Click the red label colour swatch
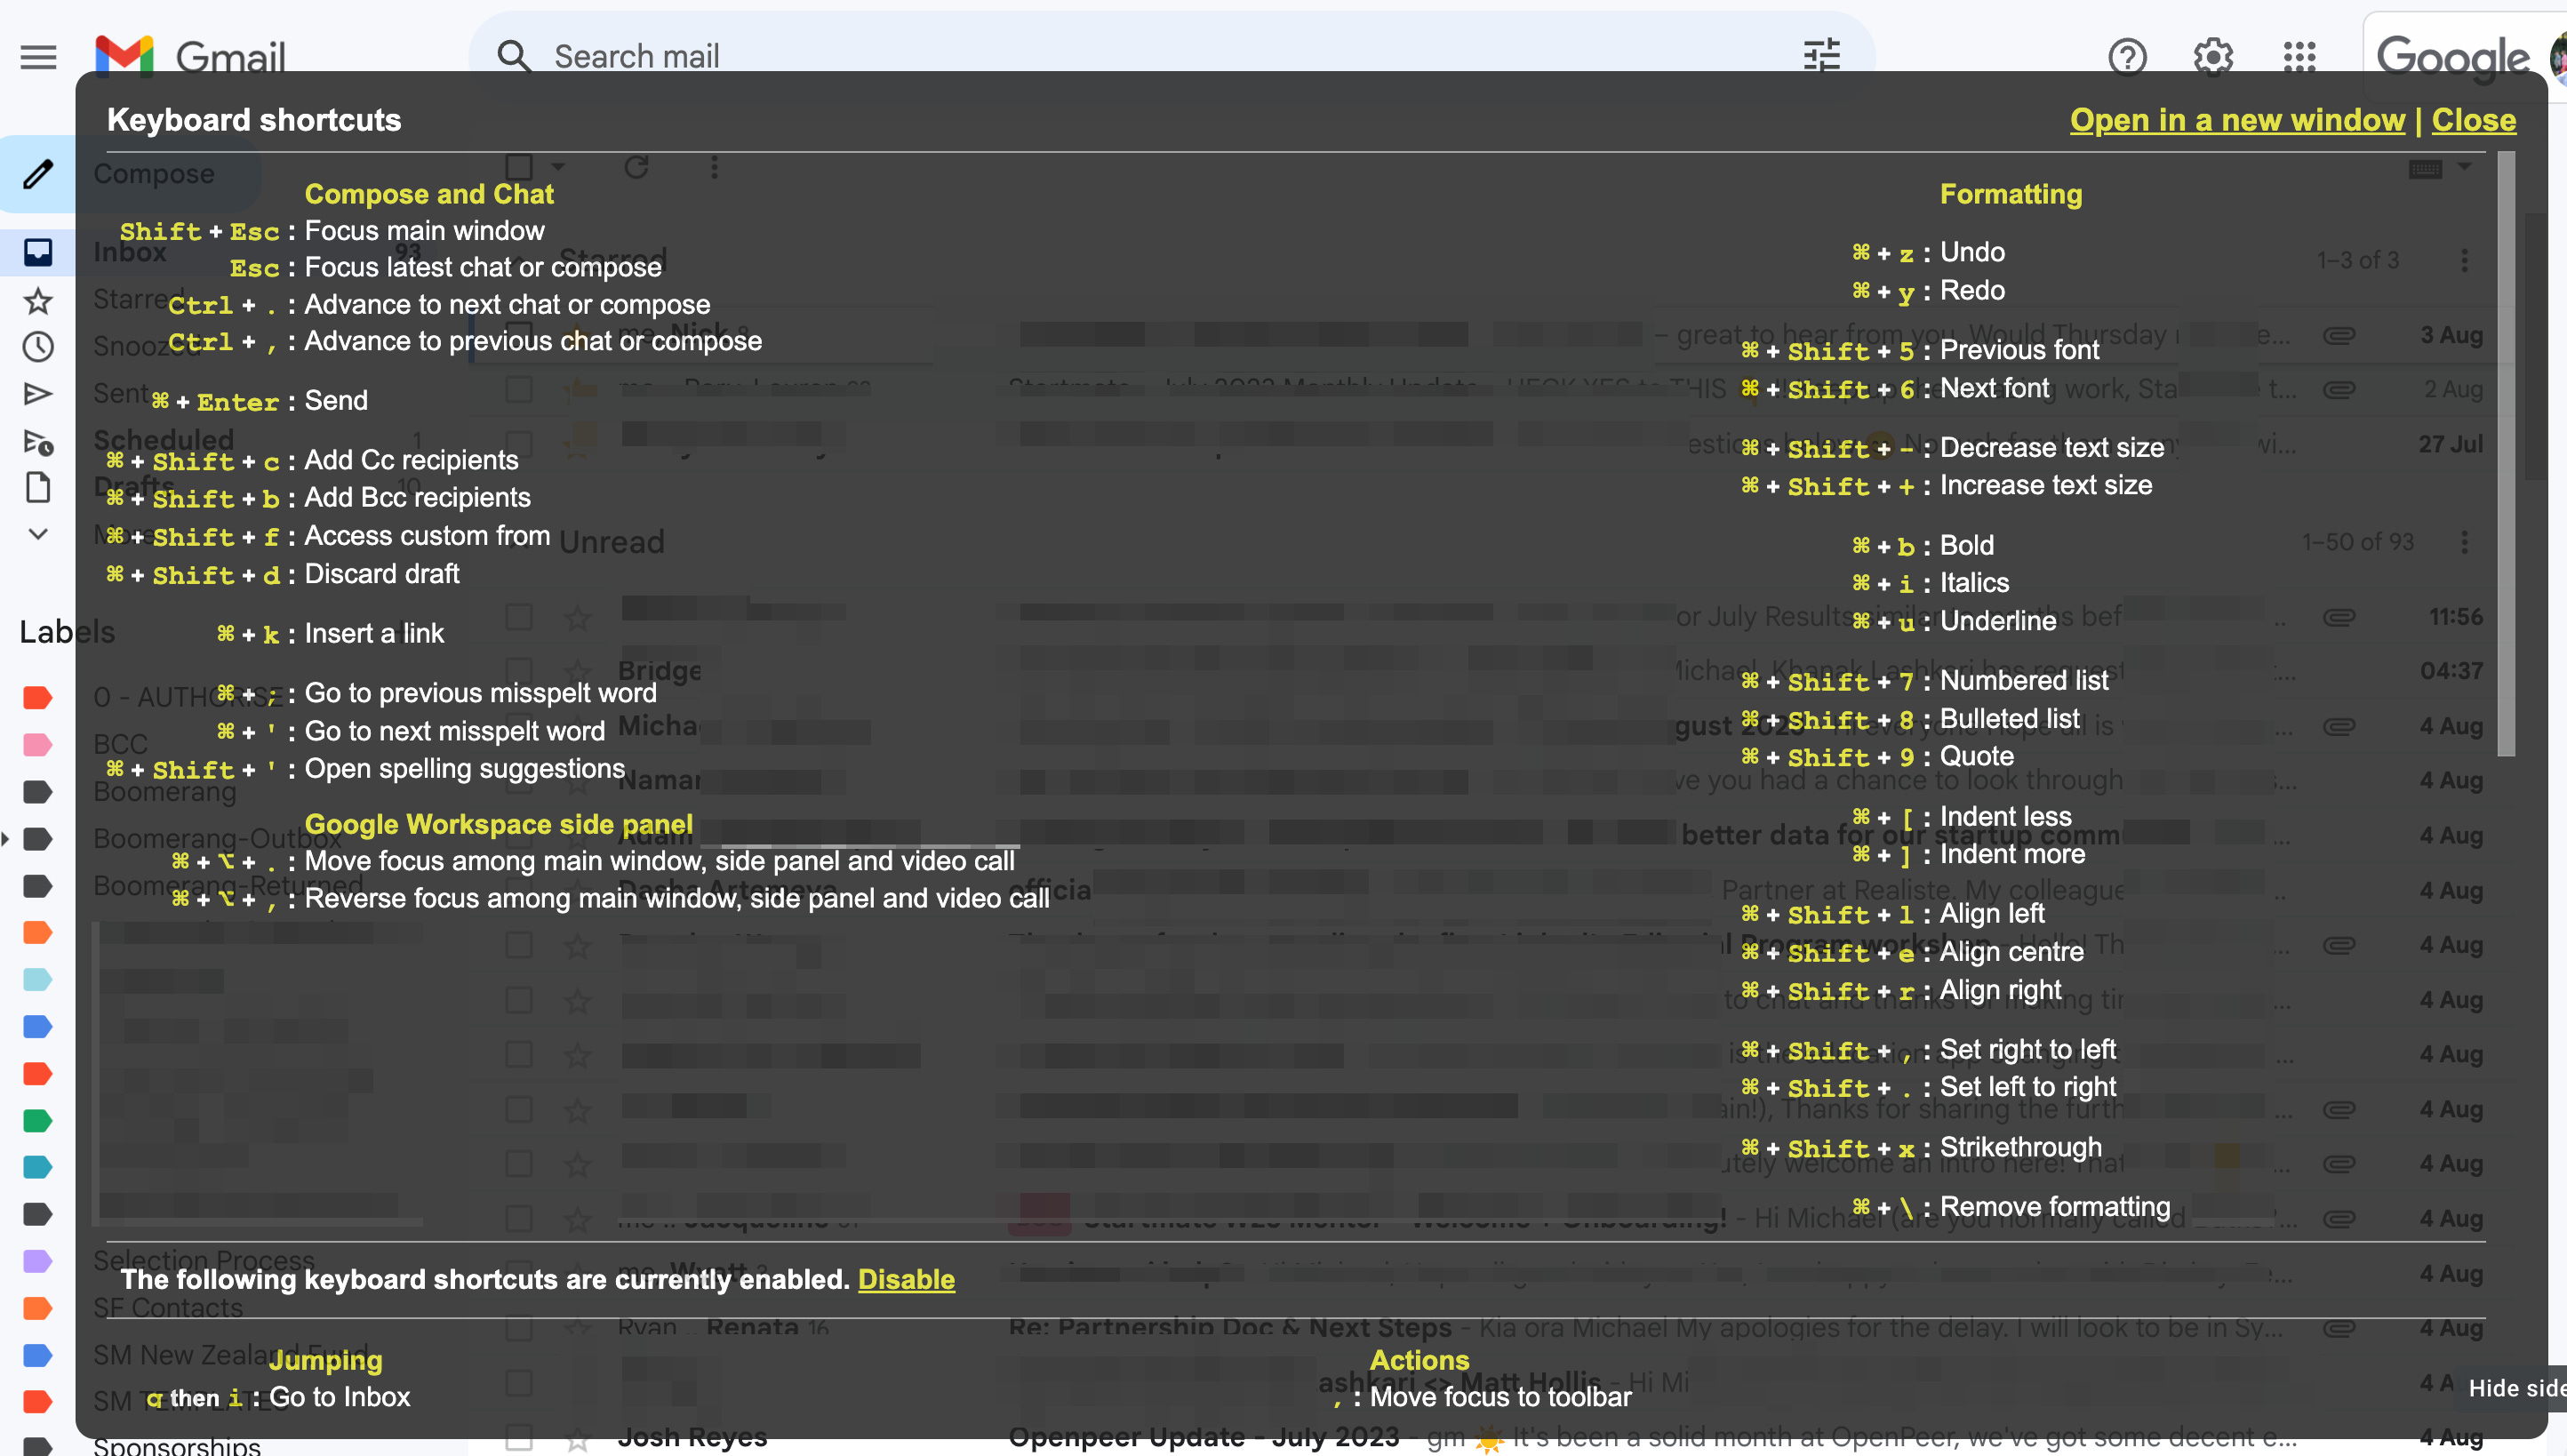The image size is (2567, 1456). point(38,697)
